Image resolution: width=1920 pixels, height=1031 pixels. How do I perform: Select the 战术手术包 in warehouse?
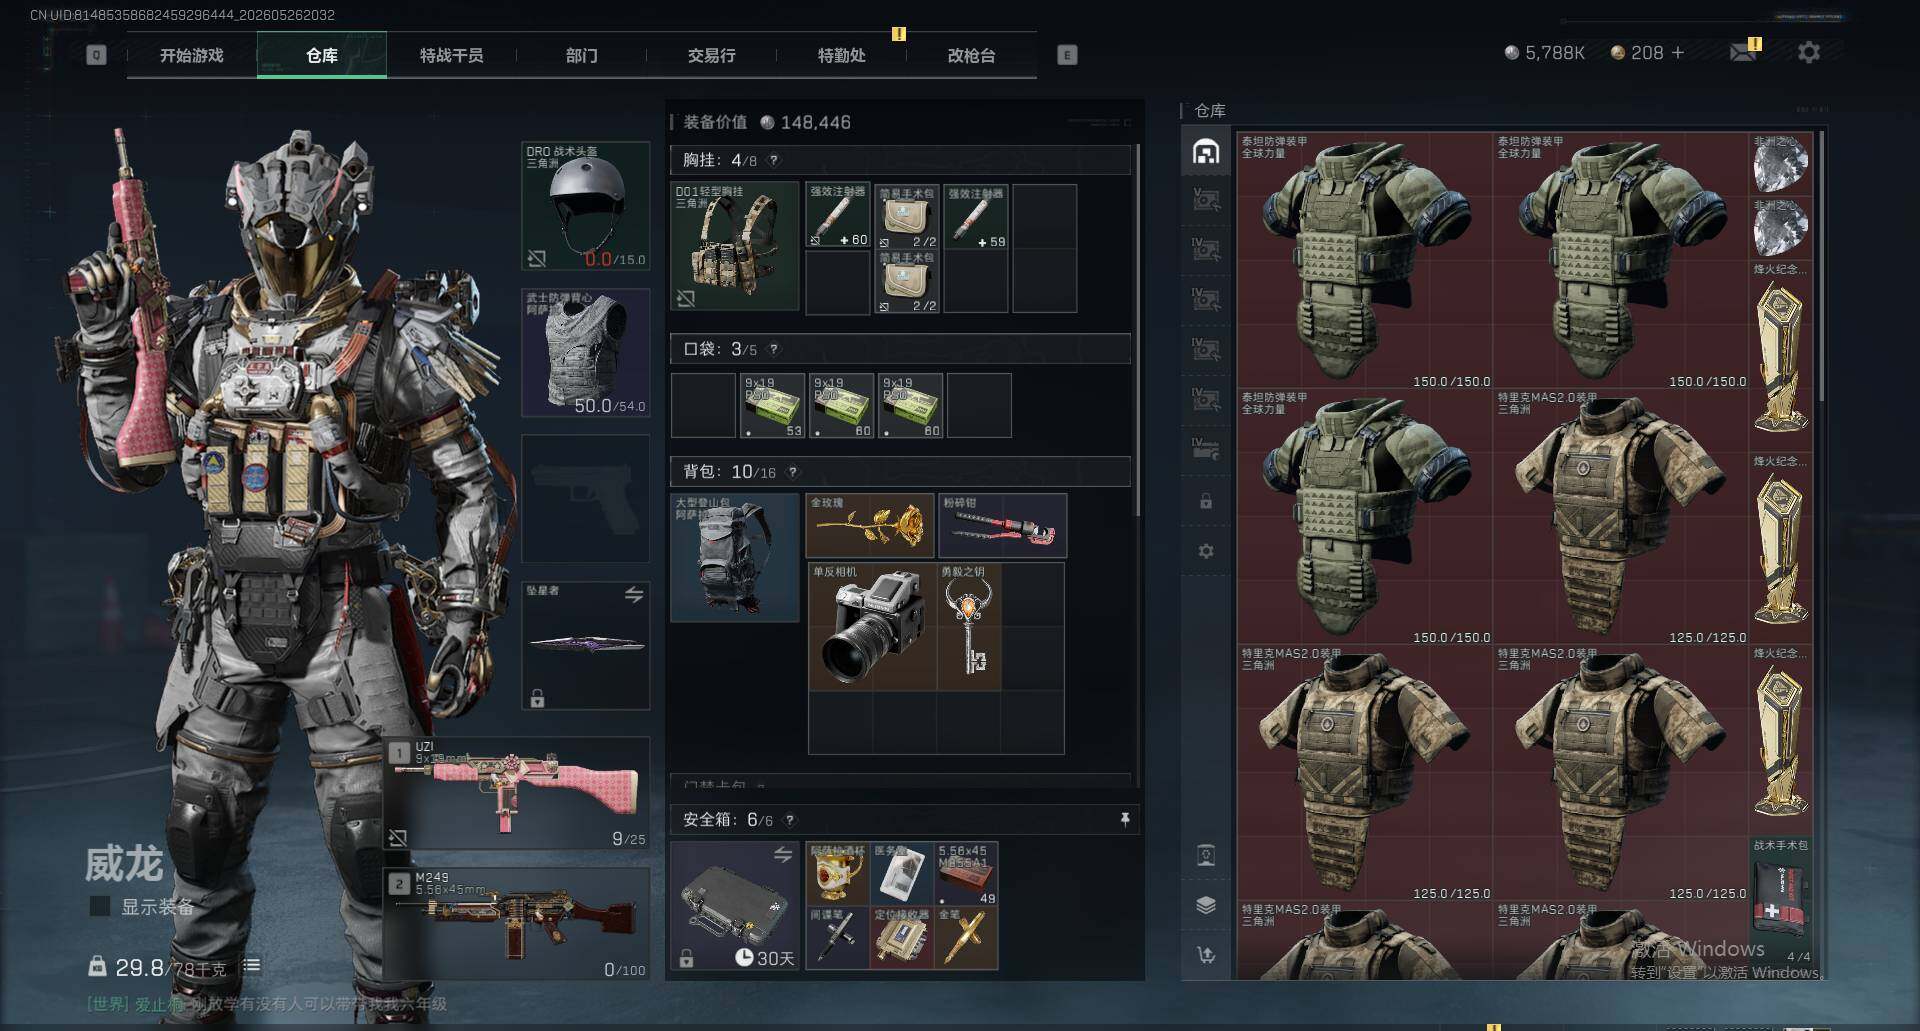coord(1782,902)
